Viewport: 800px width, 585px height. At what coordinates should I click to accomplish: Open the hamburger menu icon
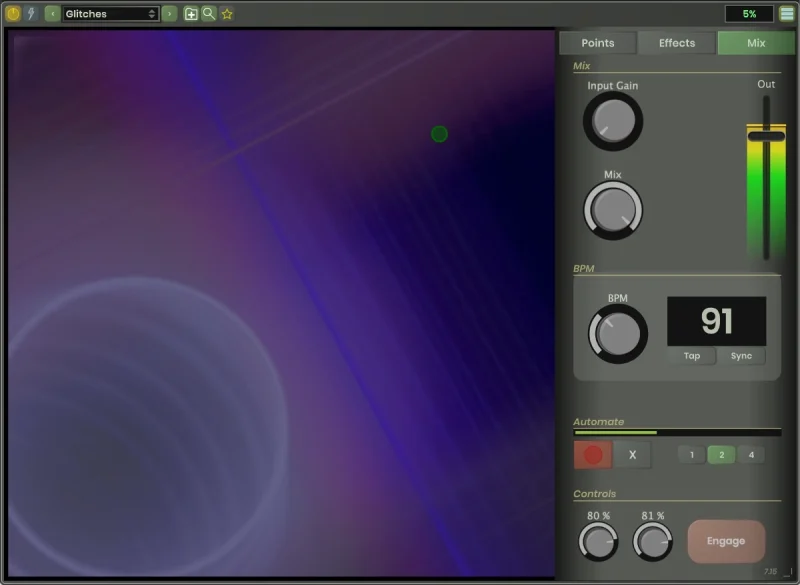787,14
